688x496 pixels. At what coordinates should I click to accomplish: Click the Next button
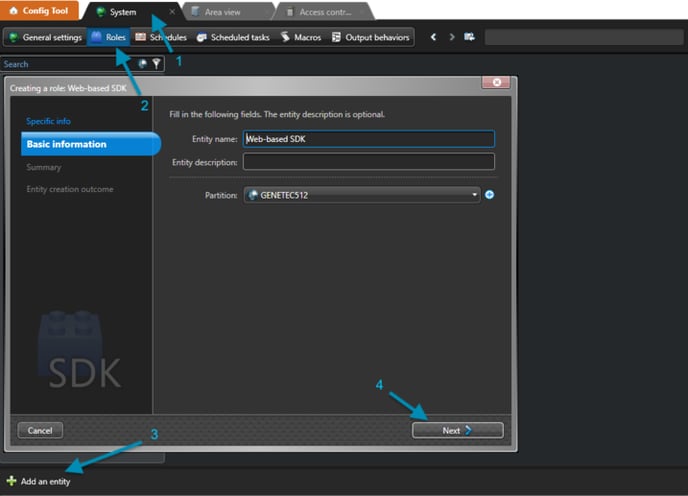(458, 431)
